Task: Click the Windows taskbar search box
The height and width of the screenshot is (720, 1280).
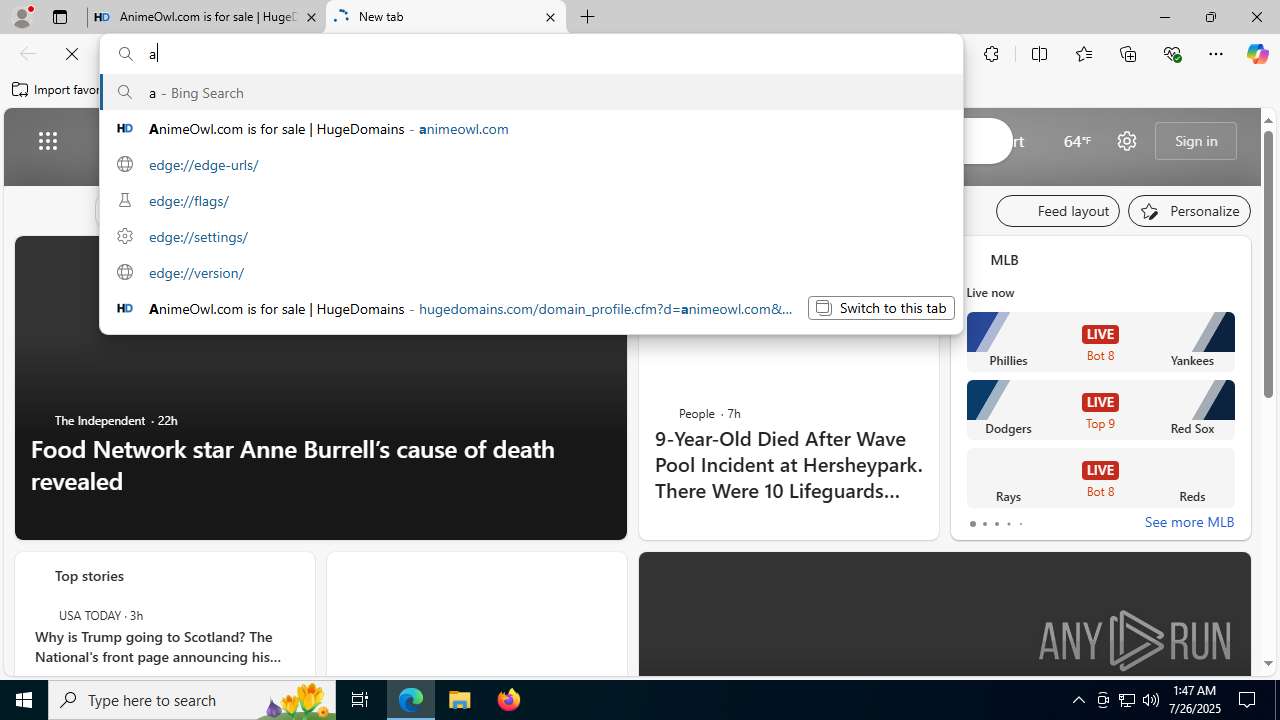Action: click(190, 700)
